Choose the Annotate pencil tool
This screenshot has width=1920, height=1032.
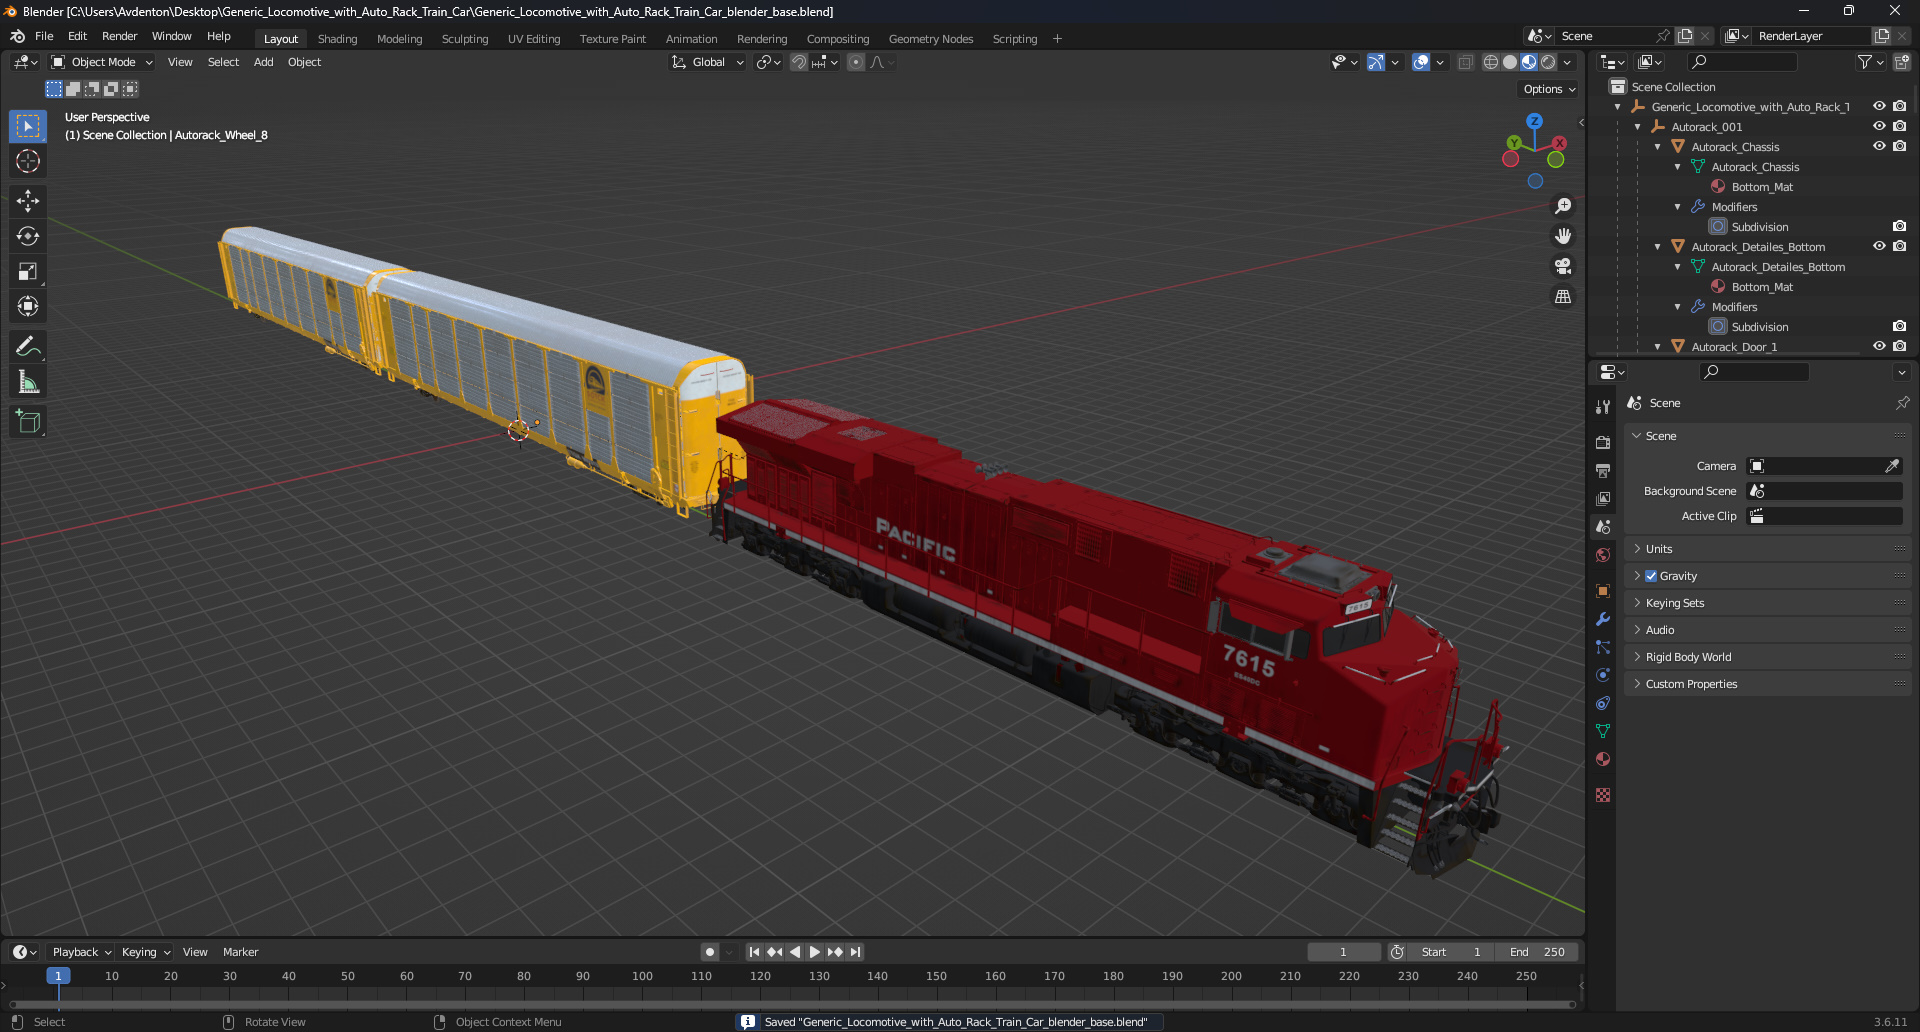[x=28, y=347]
